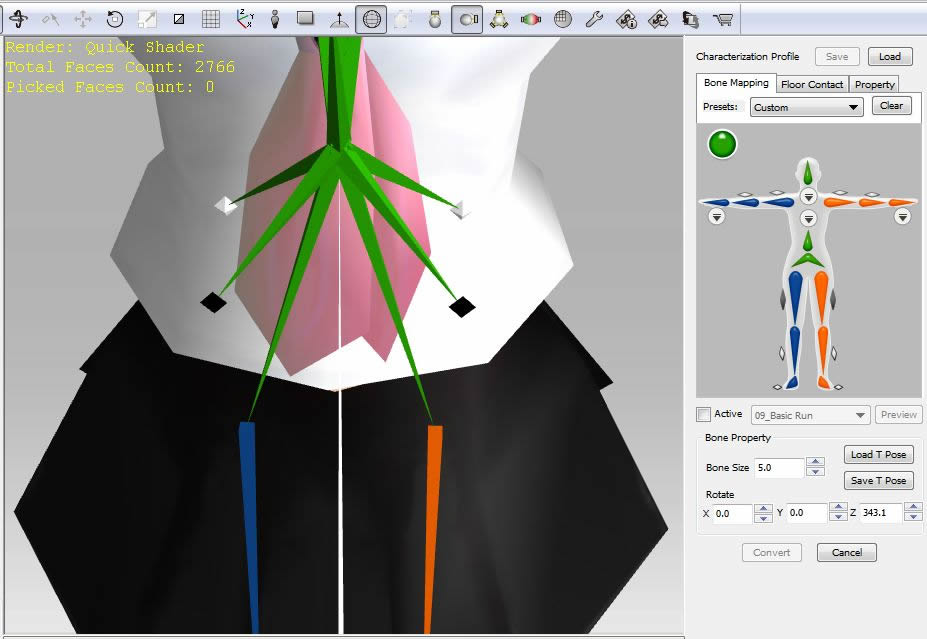This screenshot has height=639, width=927.
Task: Pick the scale tool with diagonal arrow
Action: [x=147, y=19]
